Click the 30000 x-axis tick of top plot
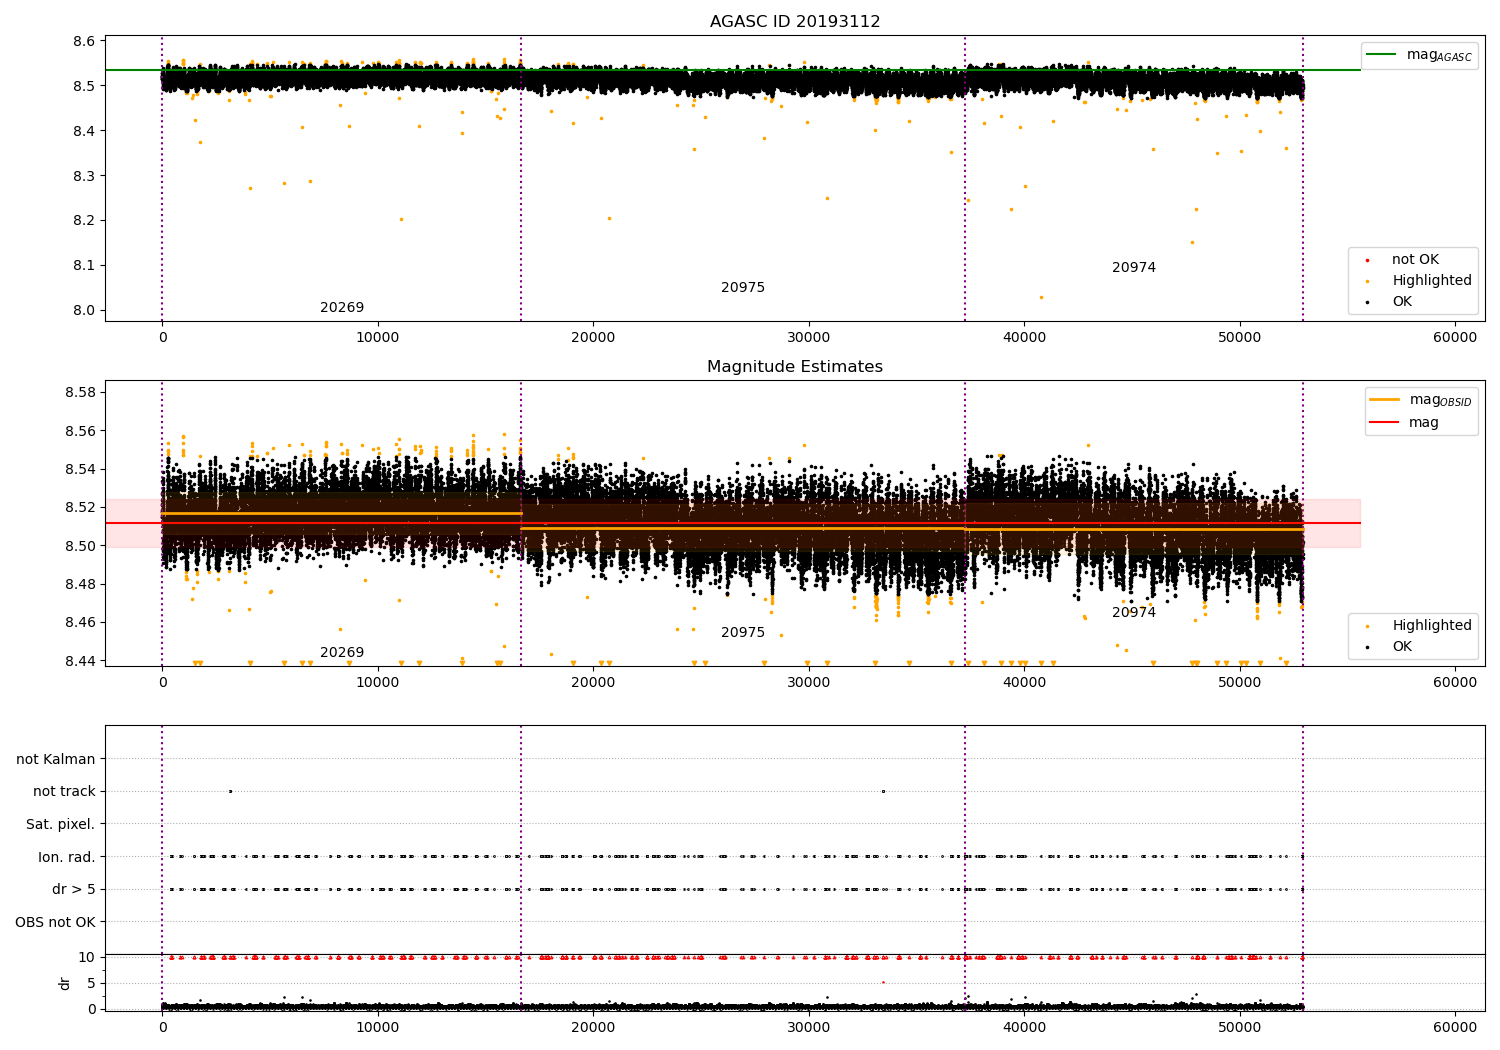This screenshot has width=1500, height=1050. click(x=808, y=338)
